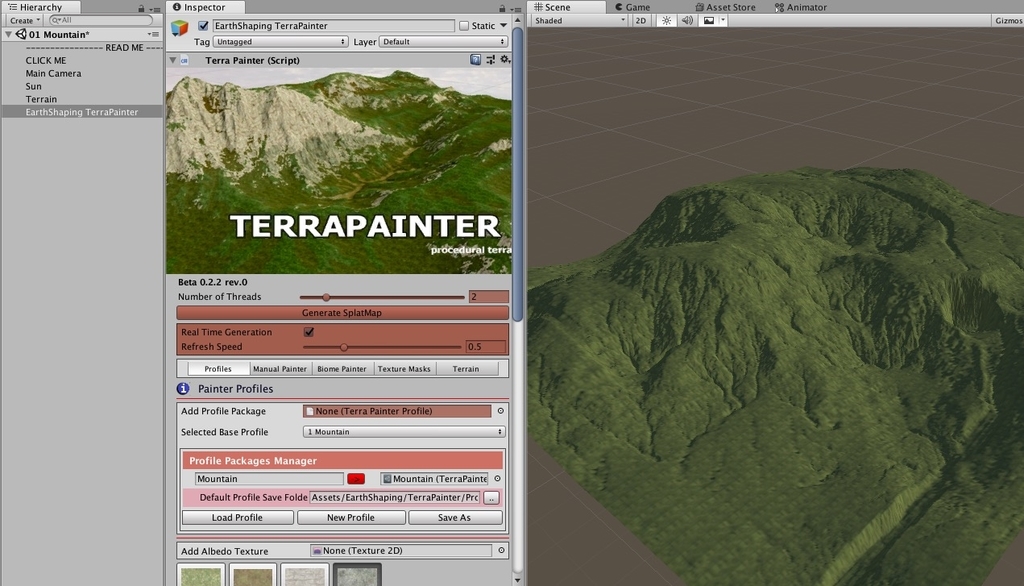Screen dimensions: 1024x586
Task: Select the Biome Painter tab
Action: (x=342, y=368)
